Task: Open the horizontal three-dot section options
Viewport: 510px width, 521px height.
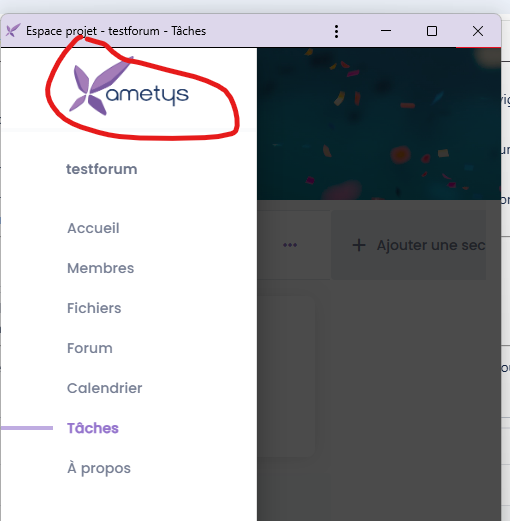Action: (x=290, y=245)
